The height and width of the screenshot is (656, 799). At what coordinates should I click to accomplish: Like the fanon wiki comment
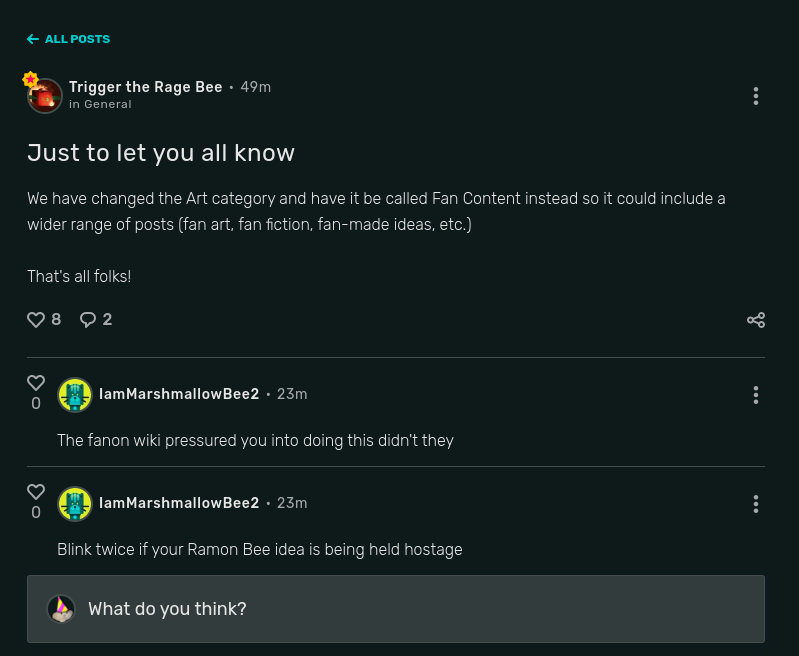pos(36,383)
